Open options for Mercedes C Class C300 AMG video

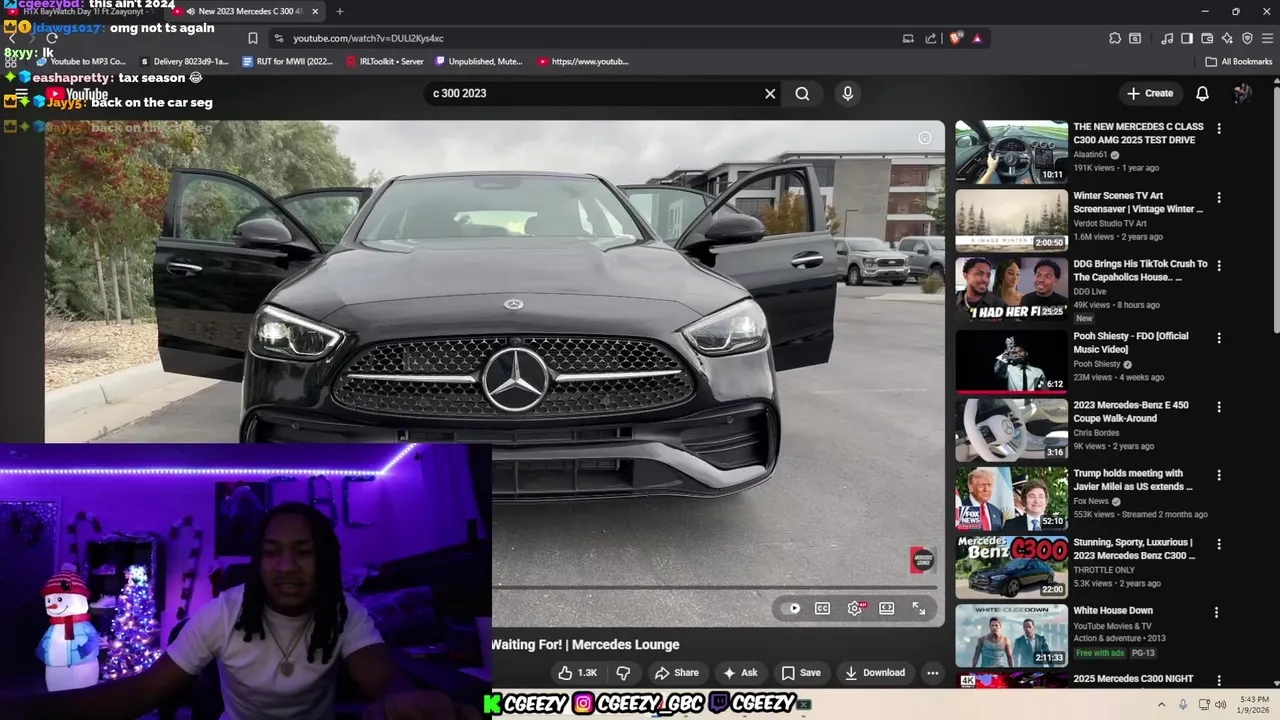(1218, 128)
